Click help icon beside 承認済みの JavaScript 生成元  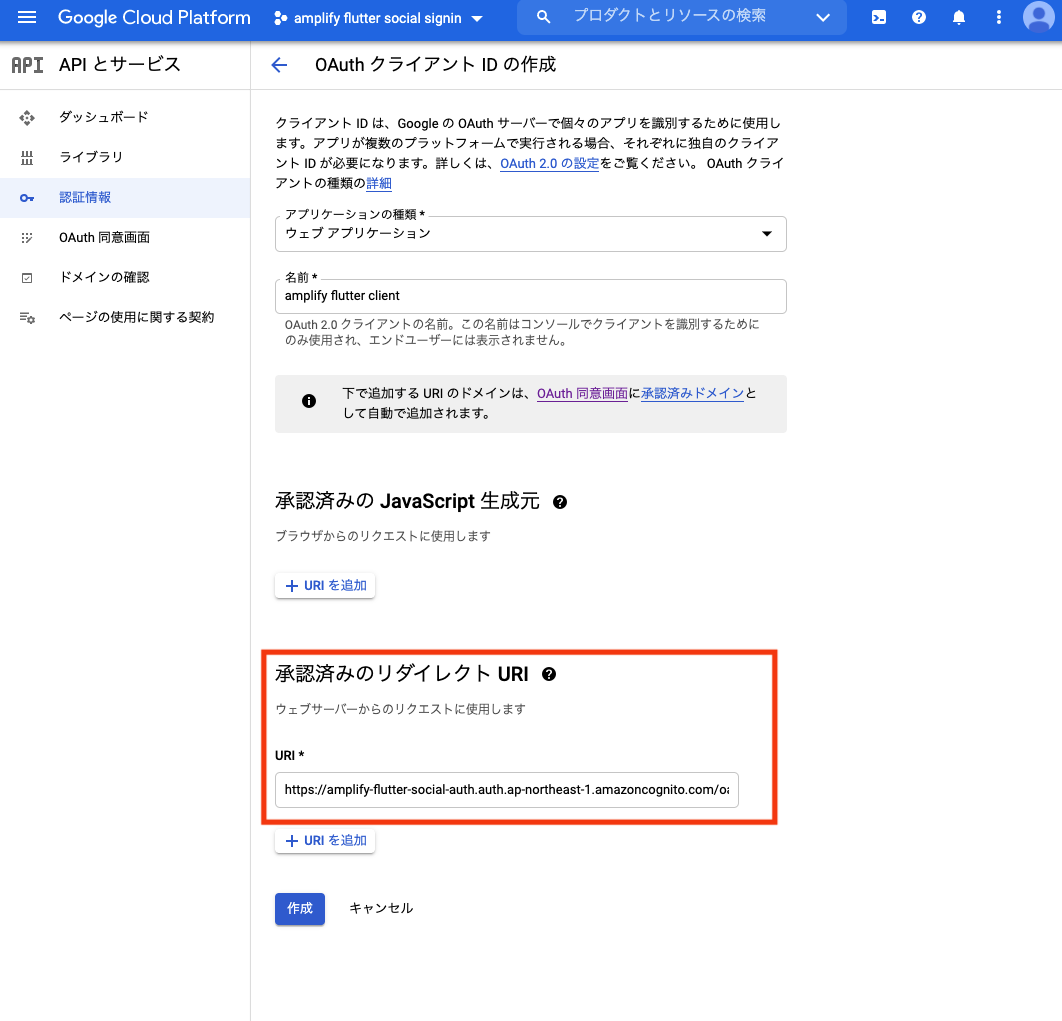(560, 502)
